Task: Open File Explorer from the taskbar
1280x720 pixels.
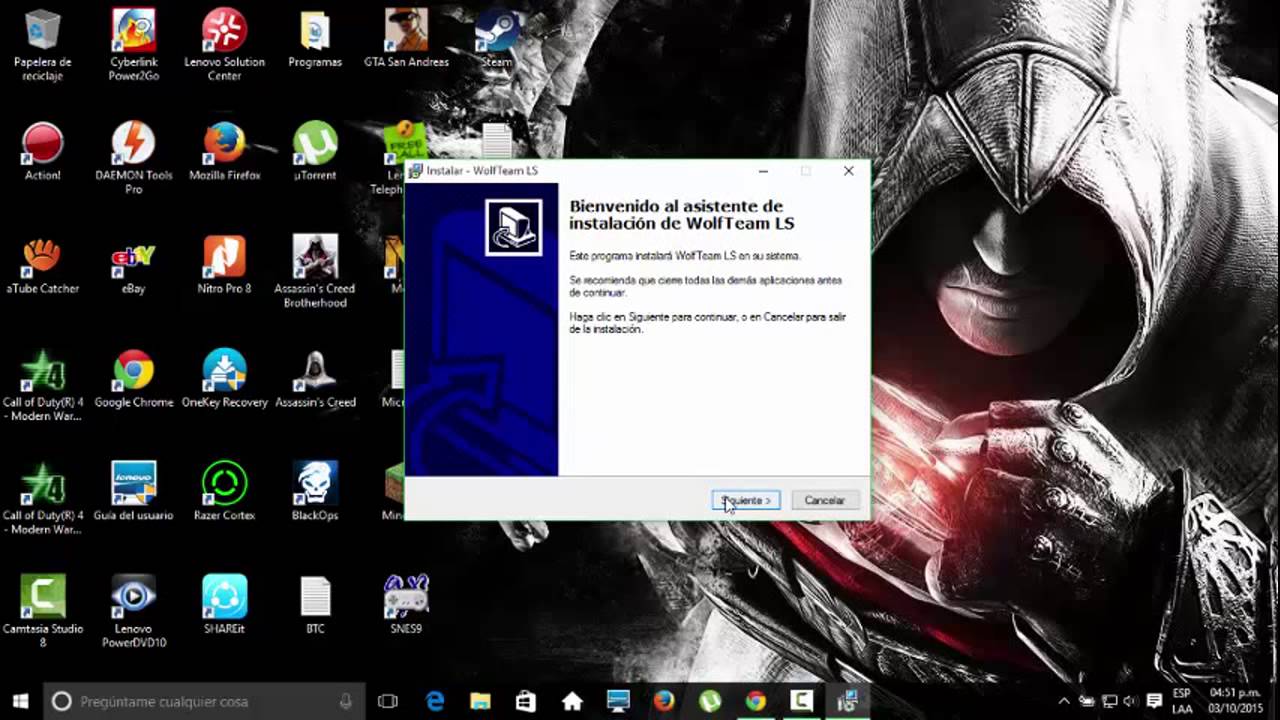Action: tap(481, 701)
